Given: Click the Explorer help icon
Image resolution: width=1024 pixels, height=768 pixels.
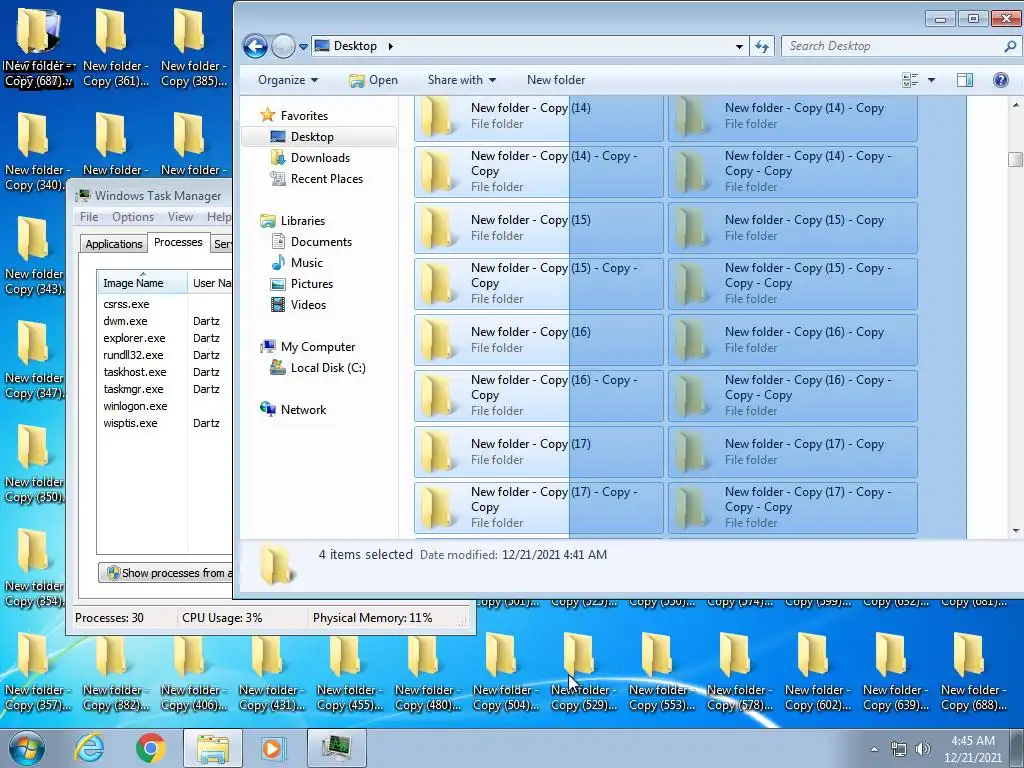Looking at the screenshot, I should click(1000, 80).
